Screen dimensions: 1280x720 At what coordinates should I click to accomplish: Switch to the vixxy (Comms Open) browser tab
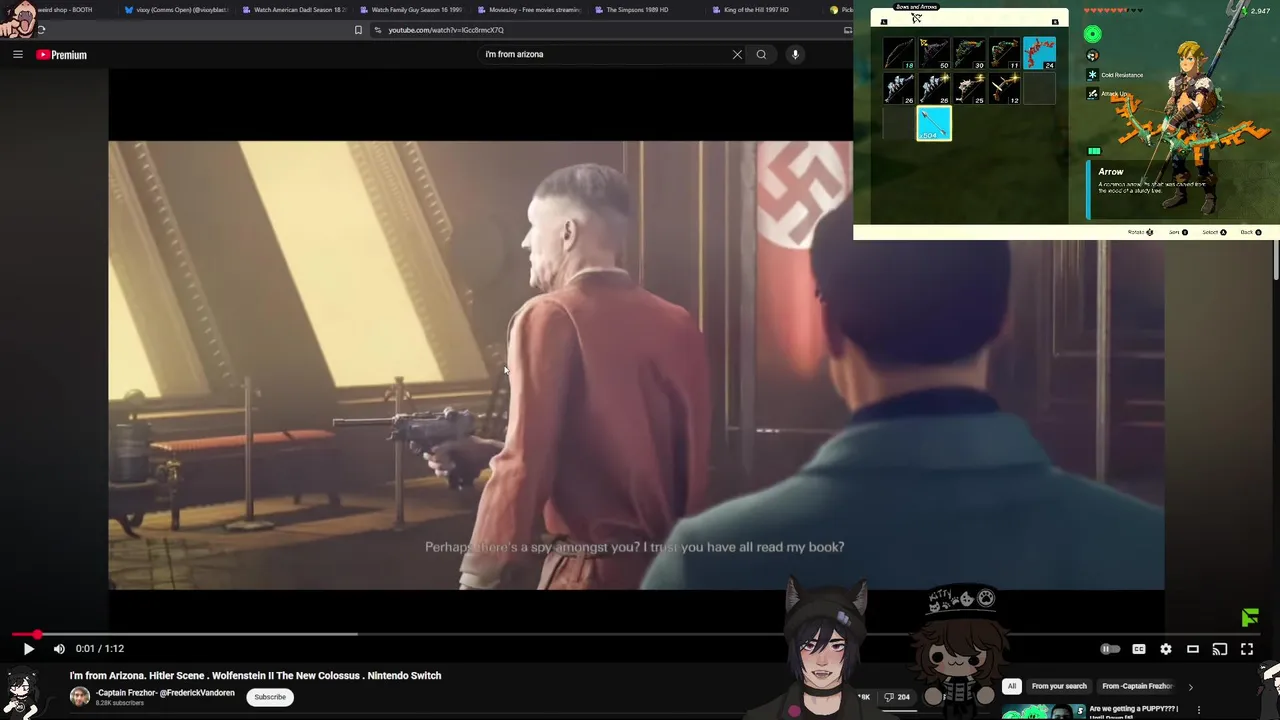click(x=177, y=10)
